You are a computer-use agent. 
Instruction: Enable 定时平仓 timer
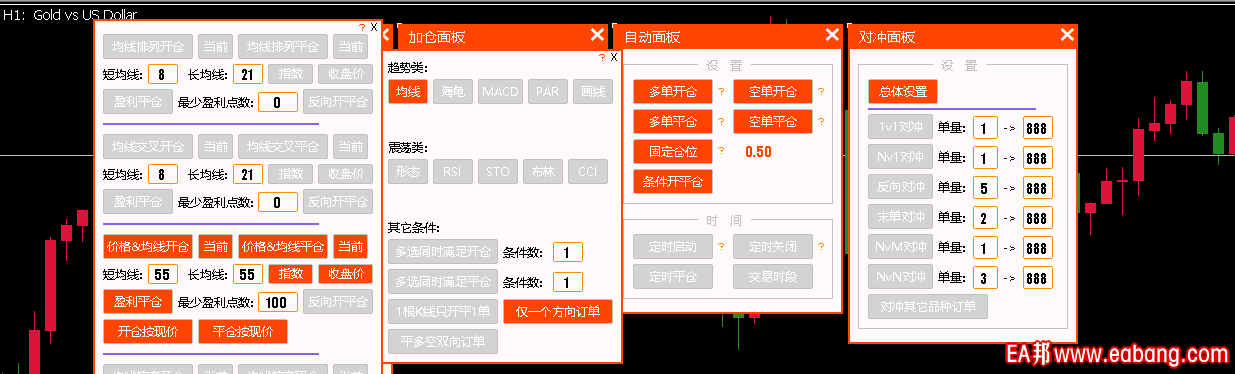673,276
